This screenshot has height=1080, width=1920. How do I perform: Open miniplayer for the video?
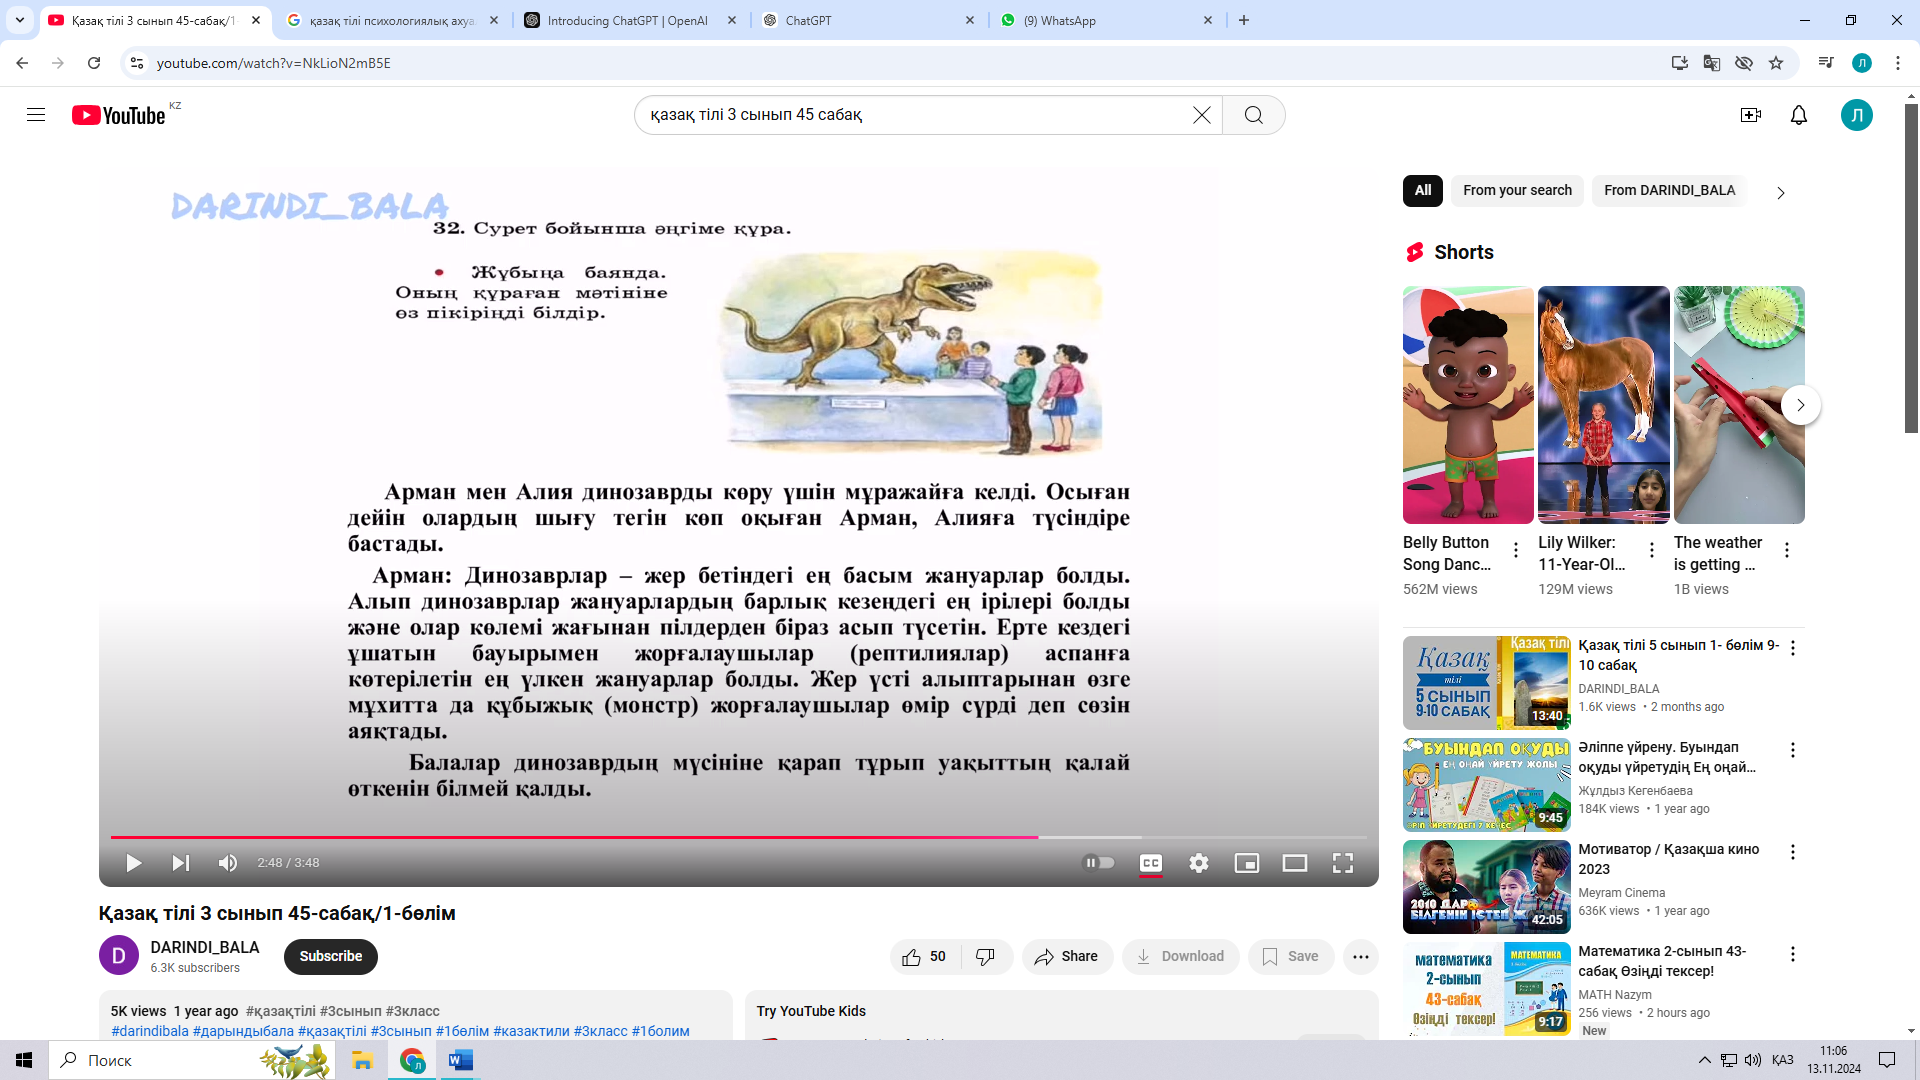(1247, 863)
